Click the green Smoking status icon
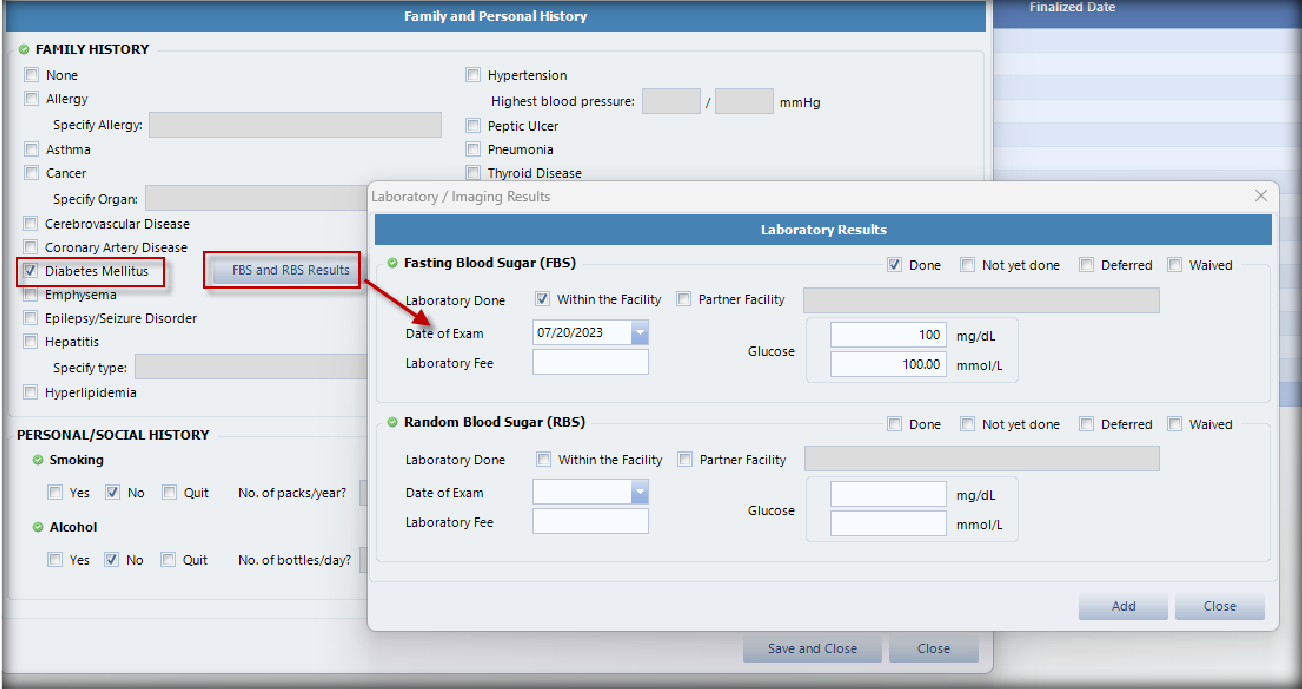This screenshot has width=1302, height=689. [x=38, y=460]
